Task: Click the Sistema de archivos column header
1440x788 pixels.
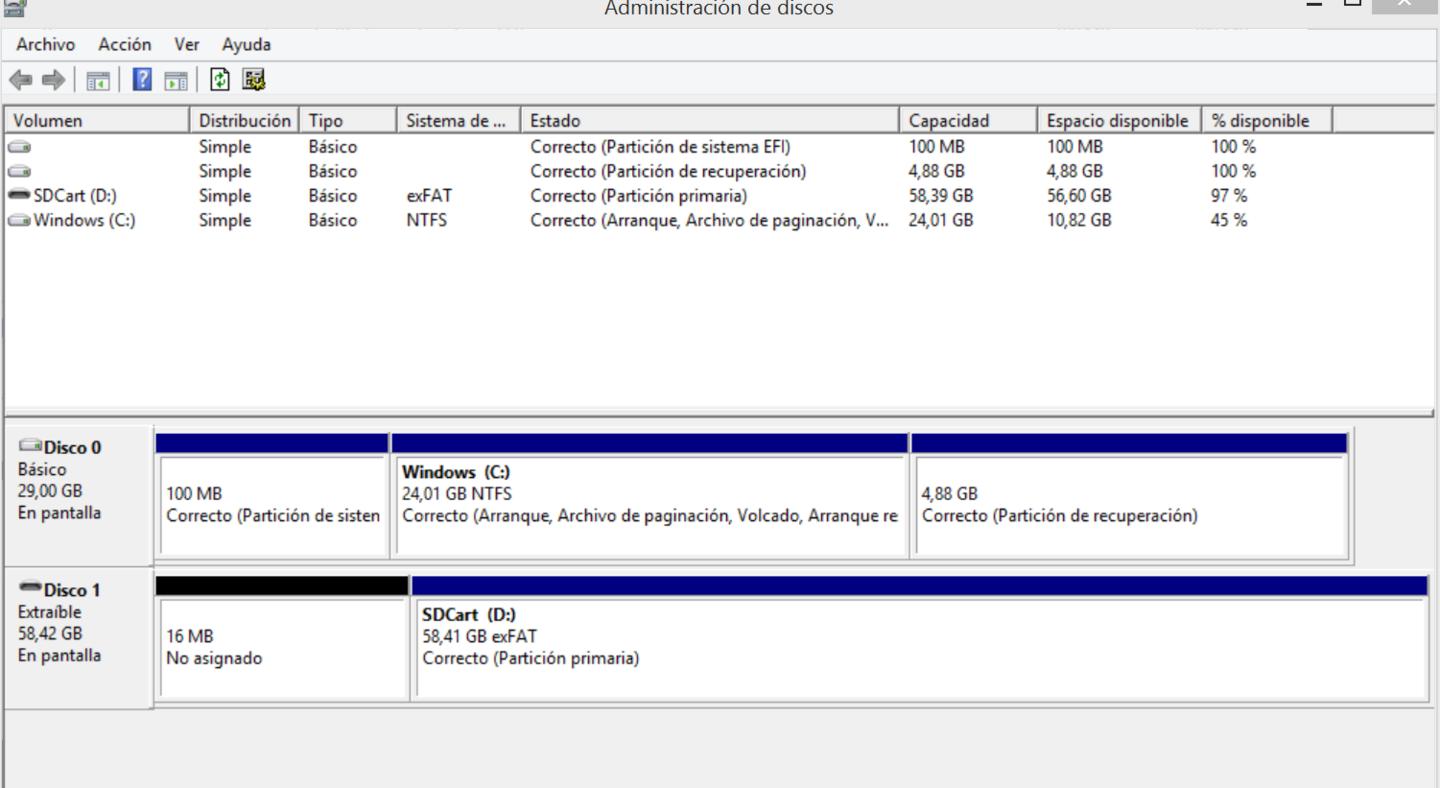Action: (x=457, y=121)
